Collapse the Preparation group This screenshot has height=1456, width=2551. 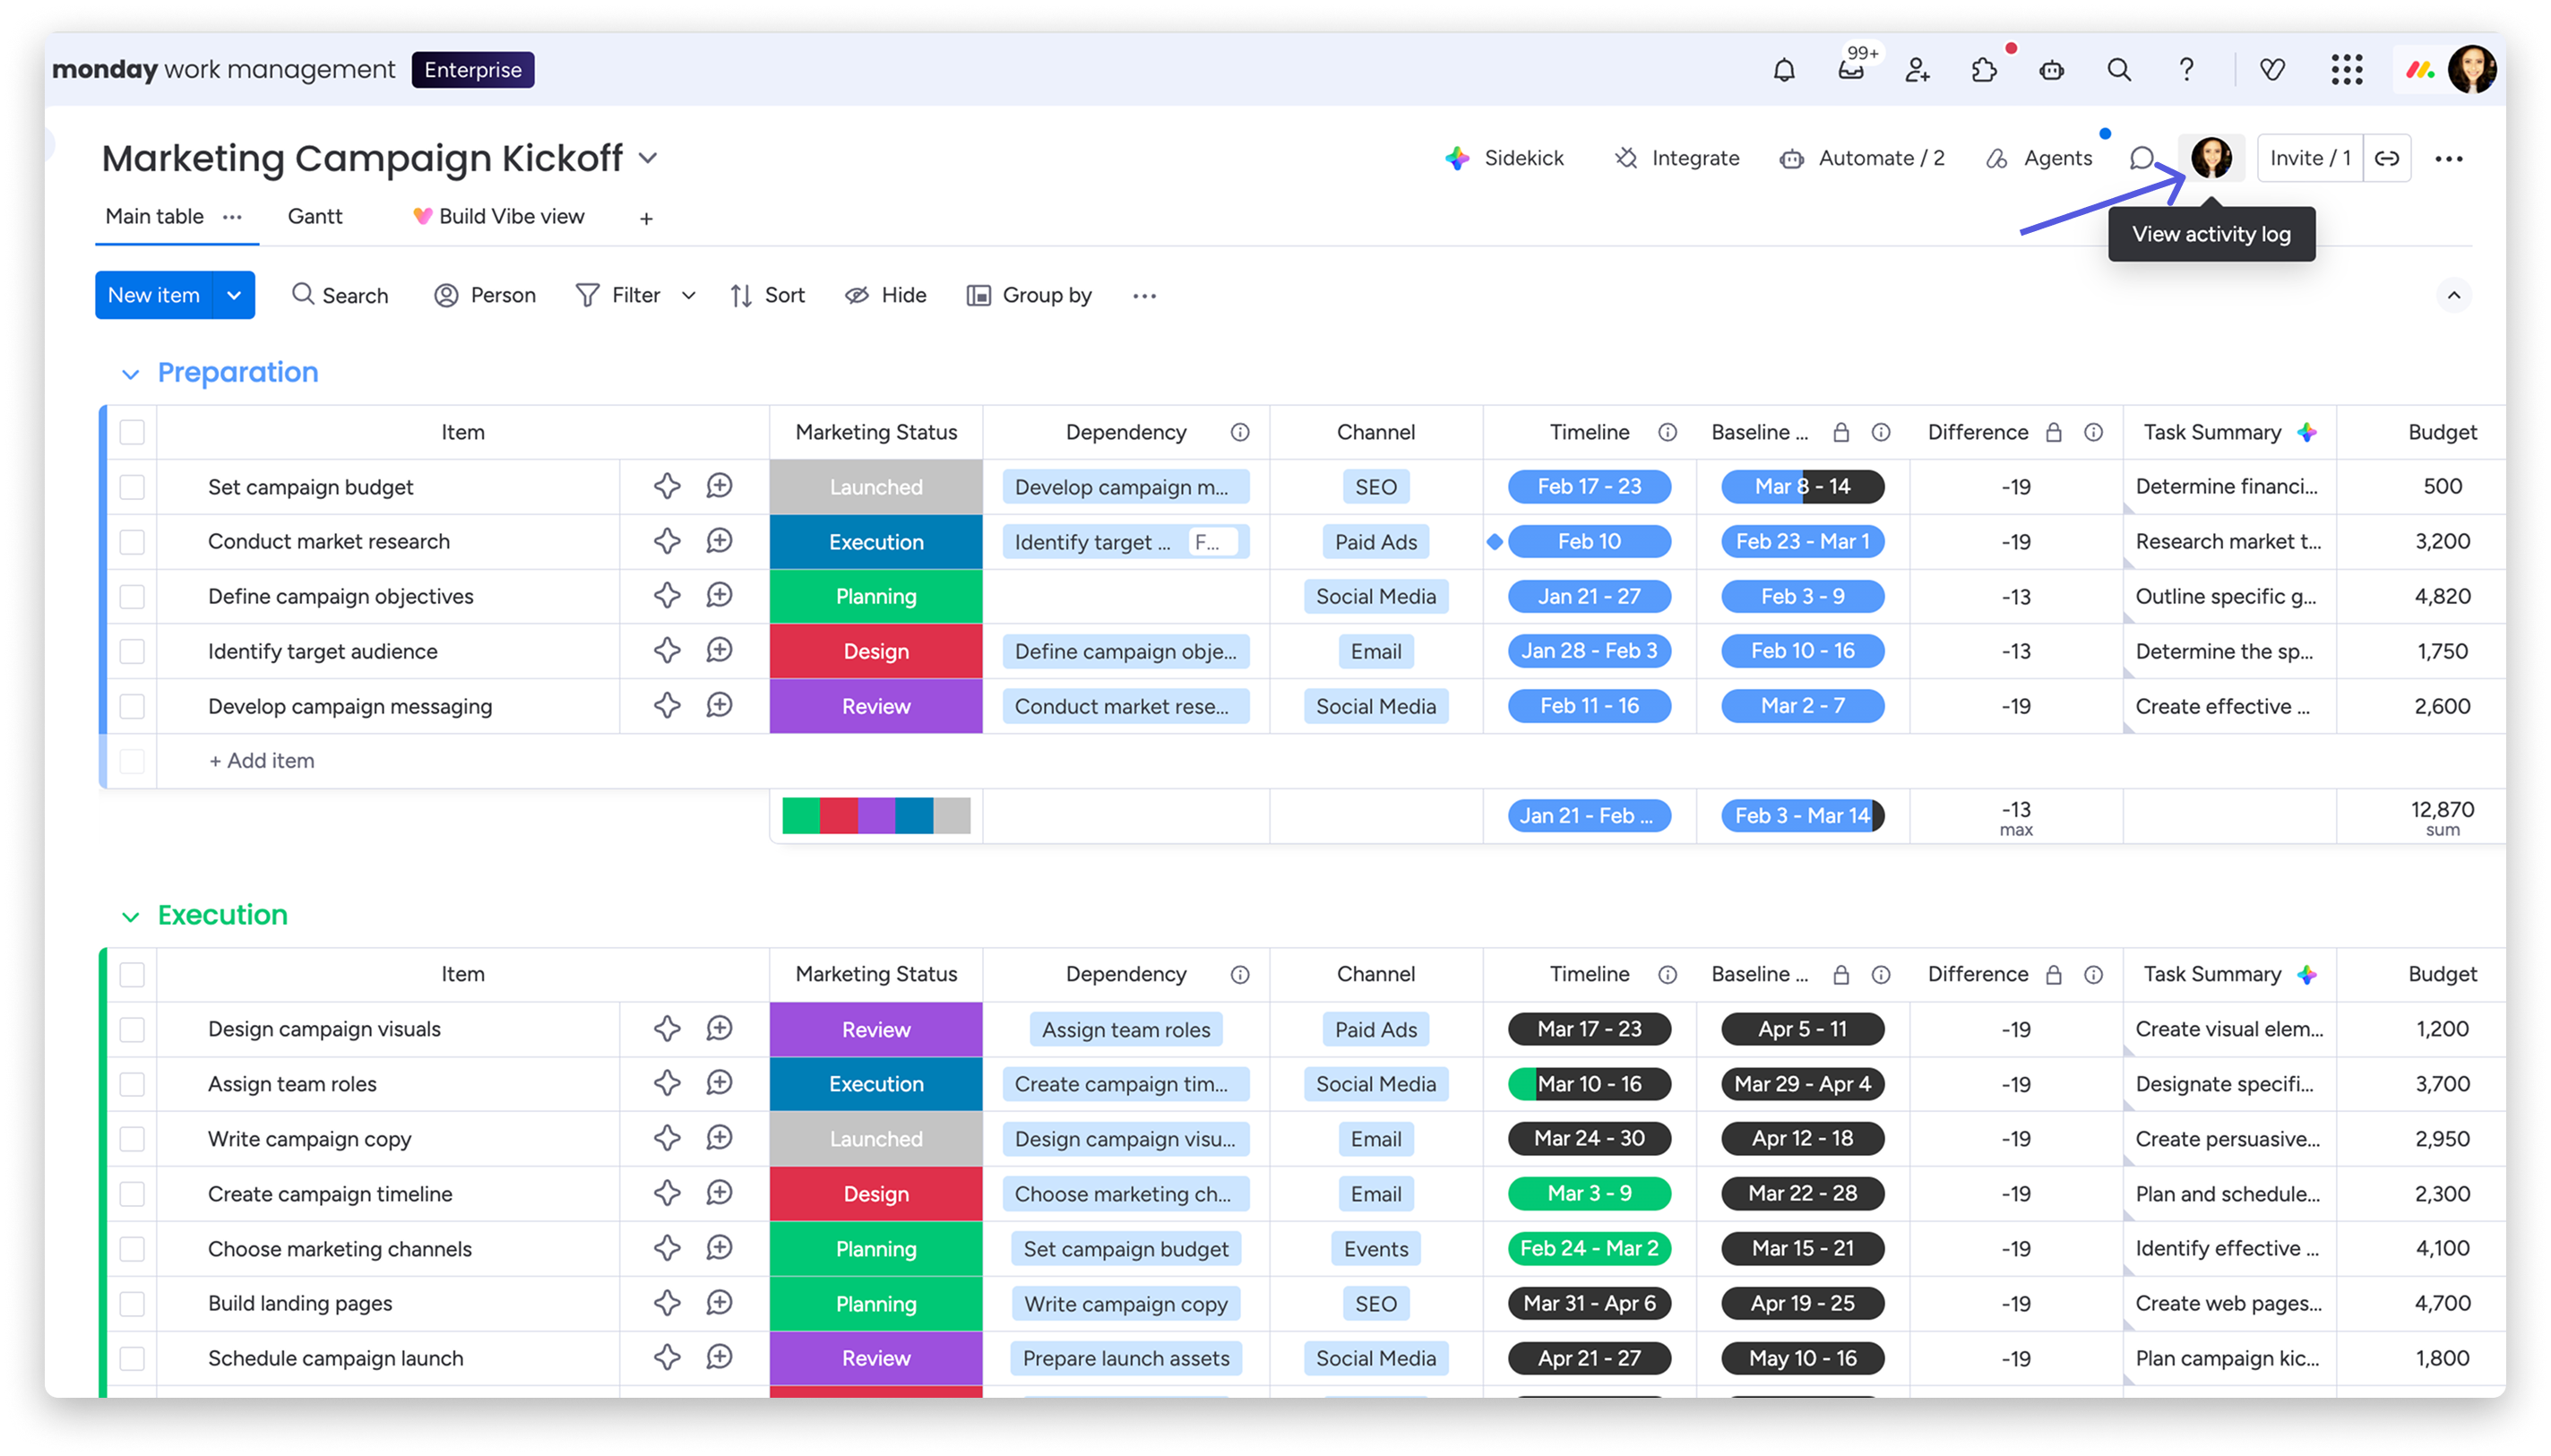(130, 374)
